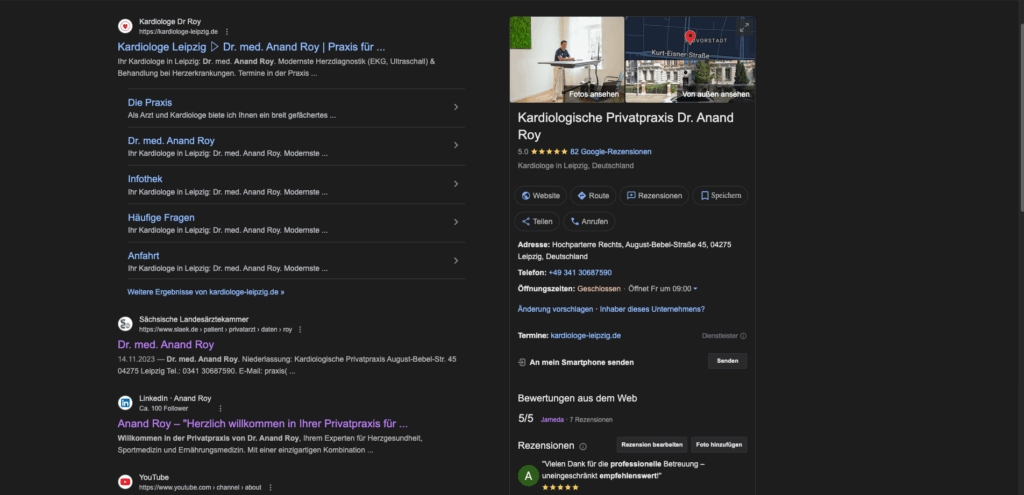
Task: Click info icon next to Rezensionen heading
Action: tap(583, 446)
